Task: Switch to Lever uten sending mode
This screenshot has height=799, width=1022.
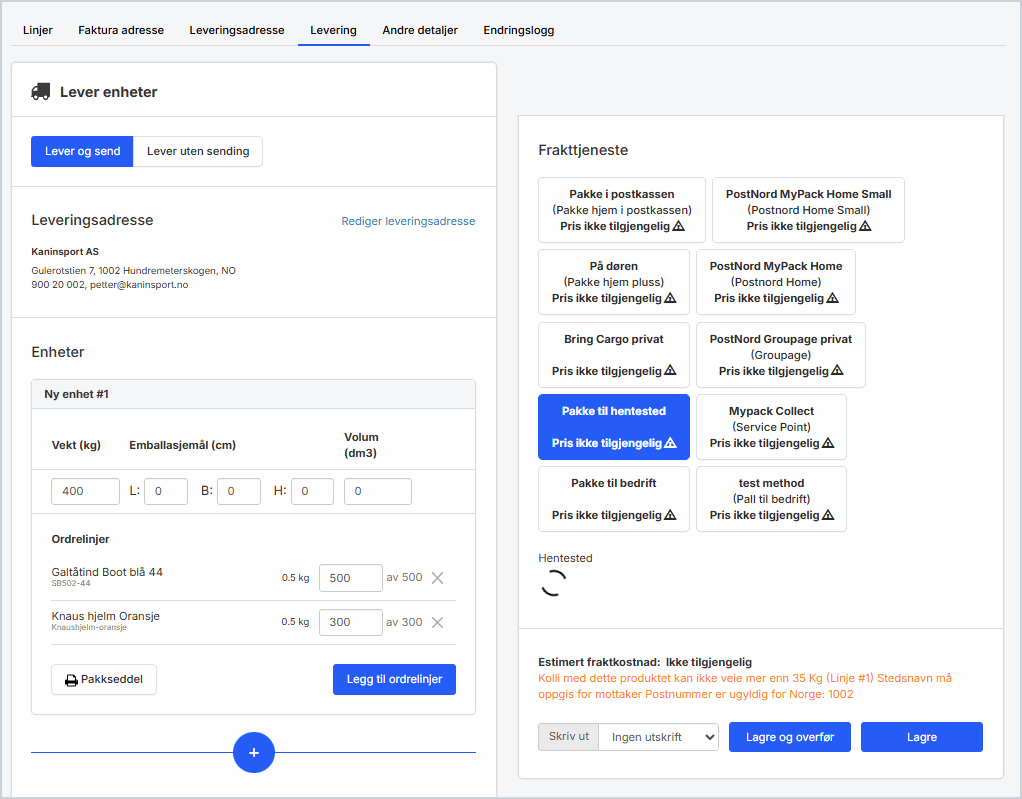Action: (198, 152)
